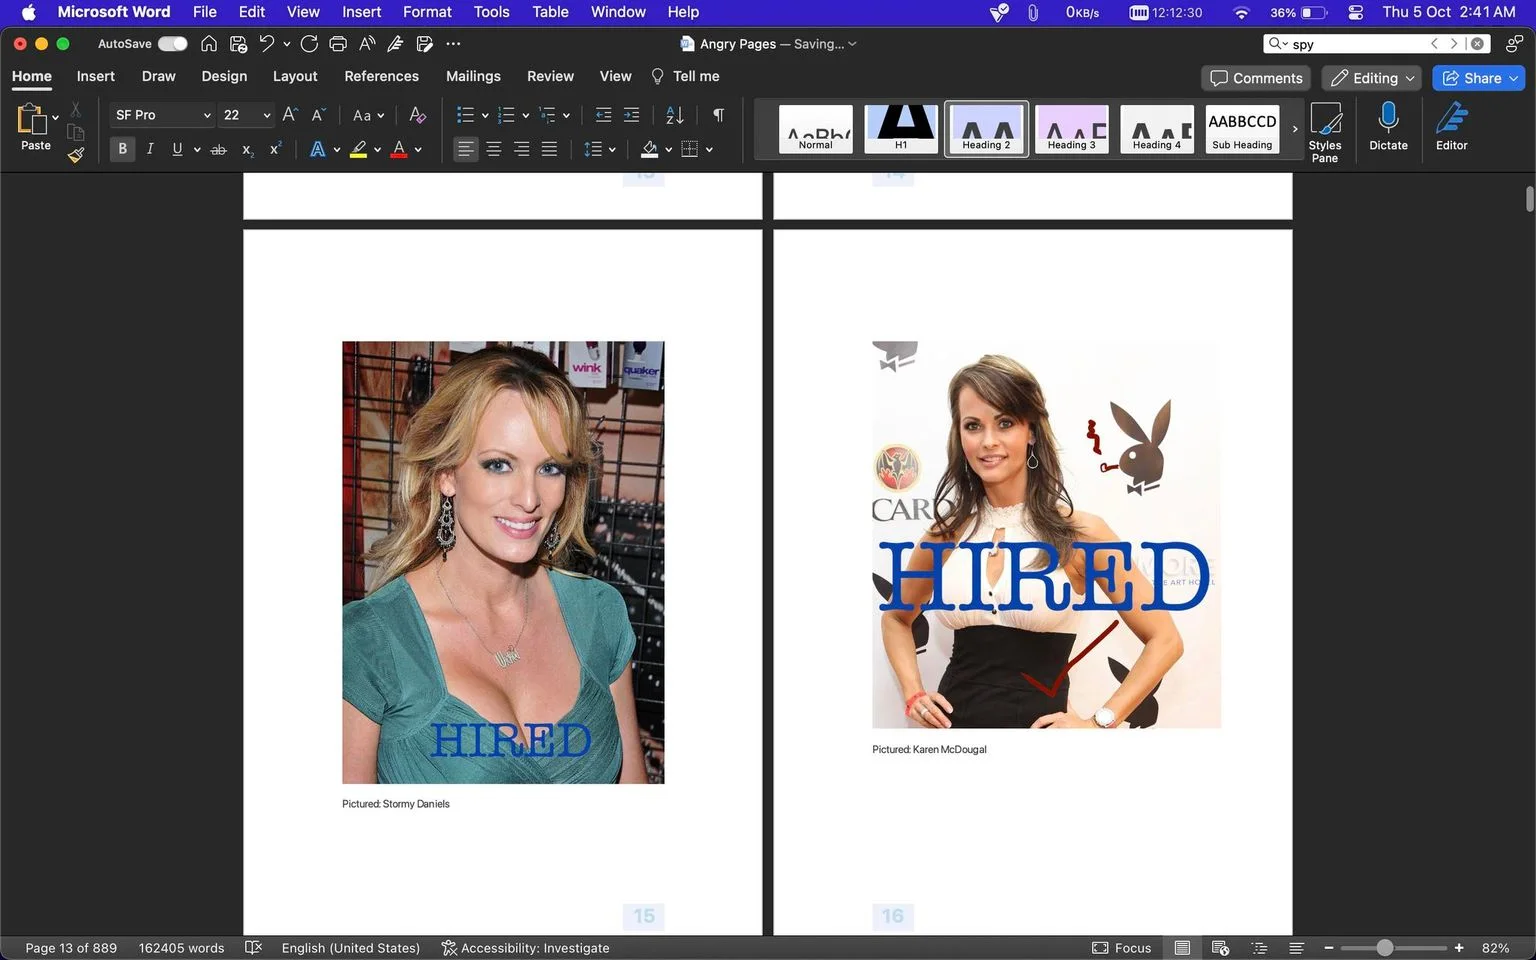Switch to Print Layout view in status bar
Image resolution: width=1536 pixels, height=960 pixels.
1182,947
